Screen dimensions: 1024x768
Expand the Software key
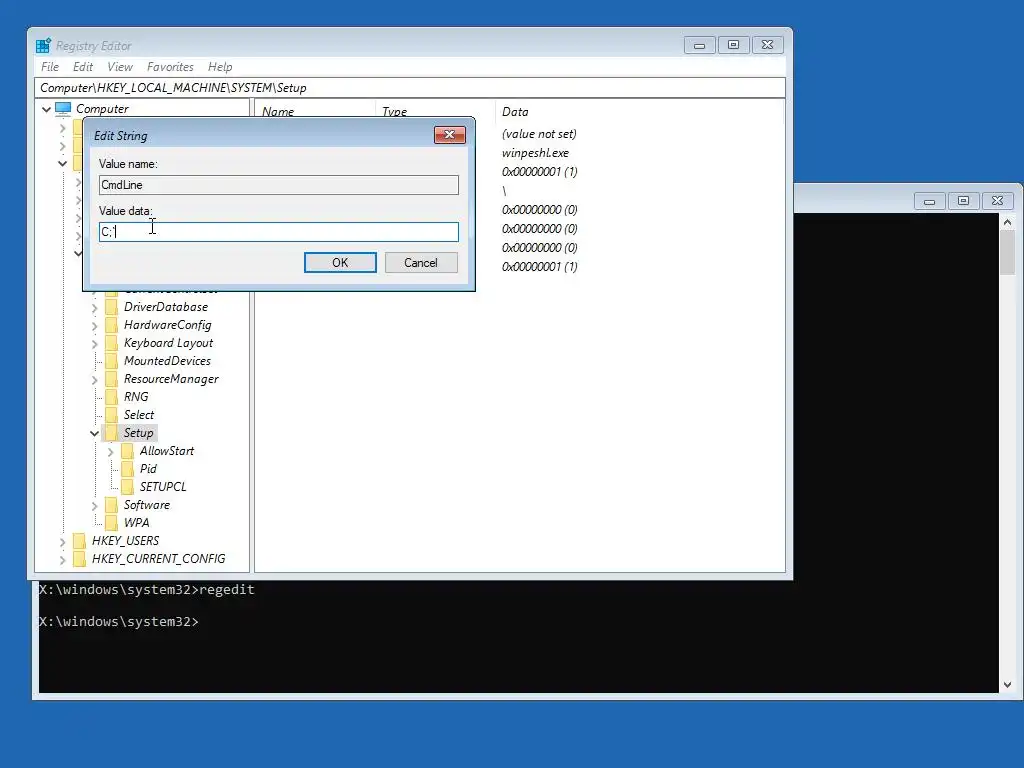(x=95, y=505)
